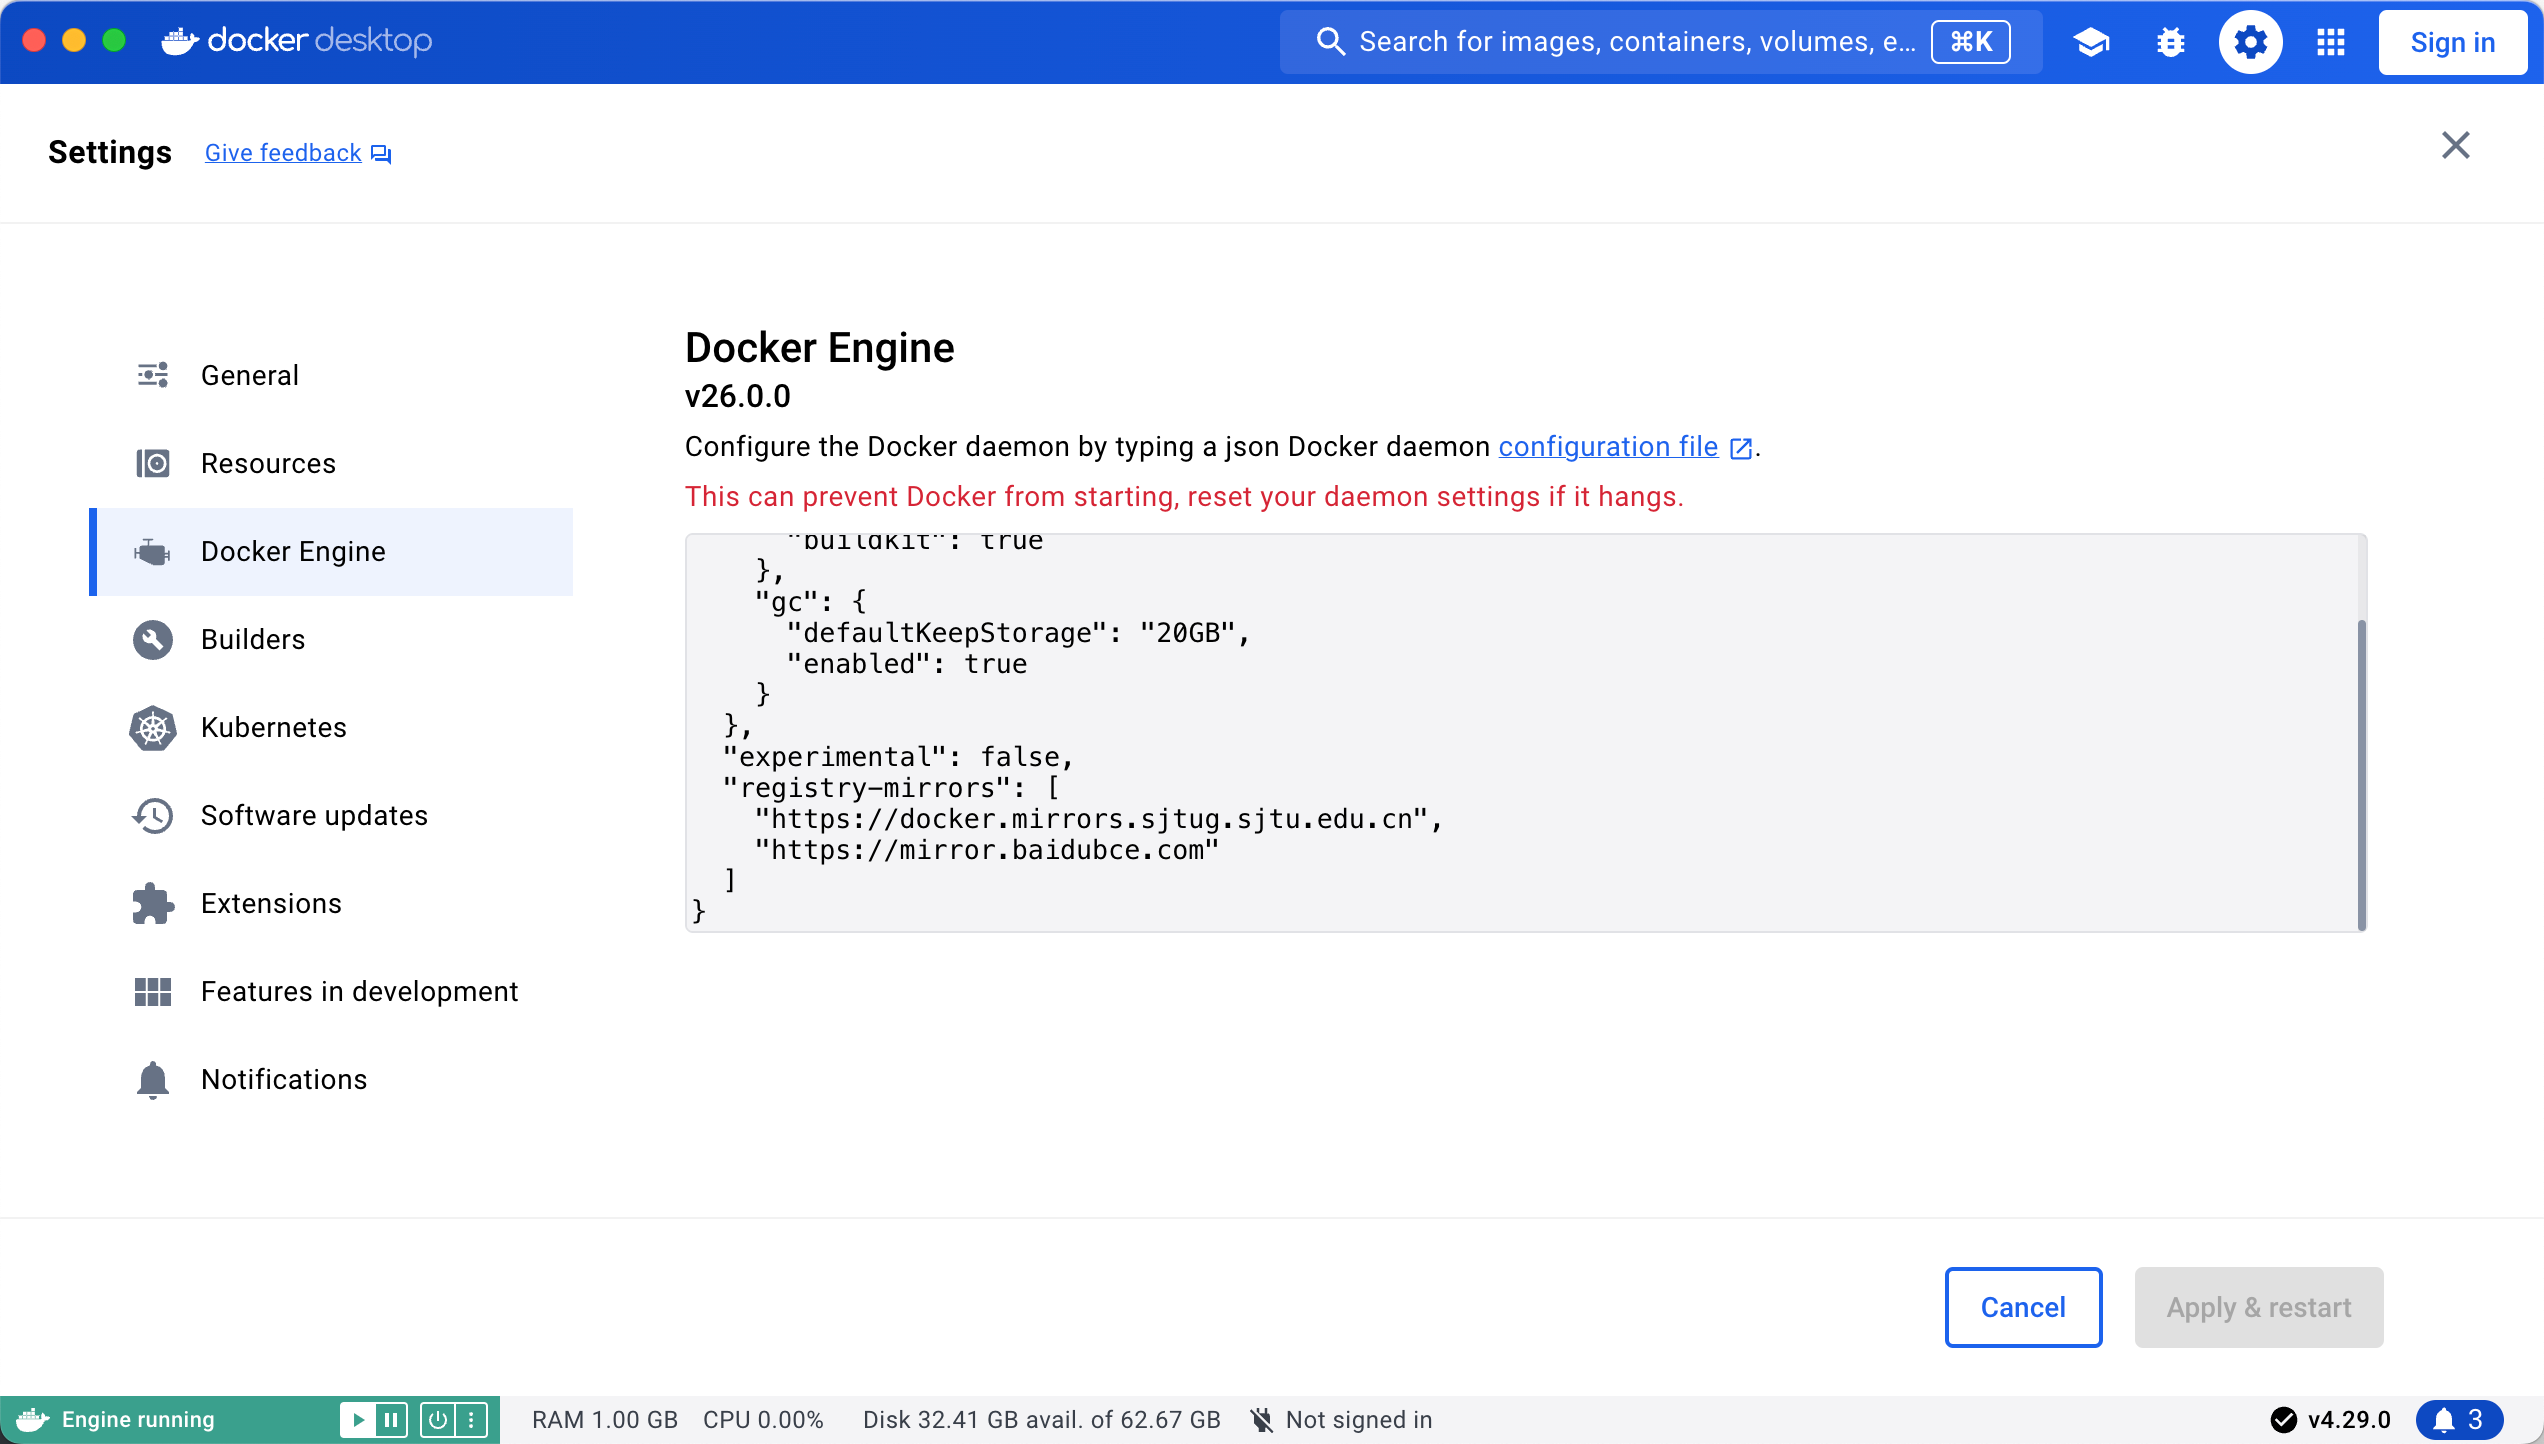Open the Extensions settings section

click(x=271, y=903)
